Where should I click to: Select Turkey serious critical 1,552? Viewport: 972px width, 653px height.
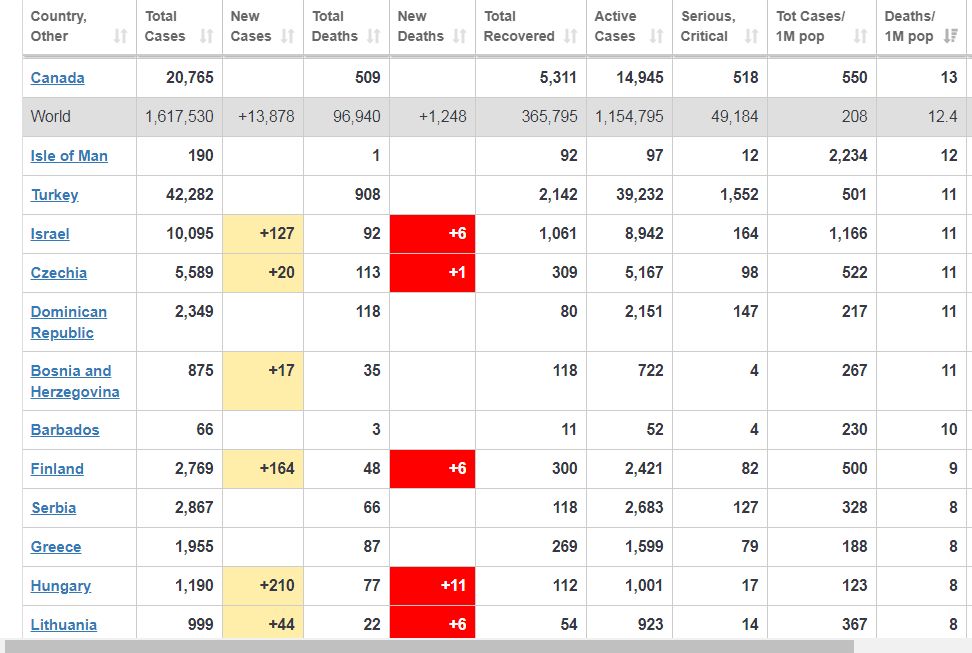coord(739,195)
